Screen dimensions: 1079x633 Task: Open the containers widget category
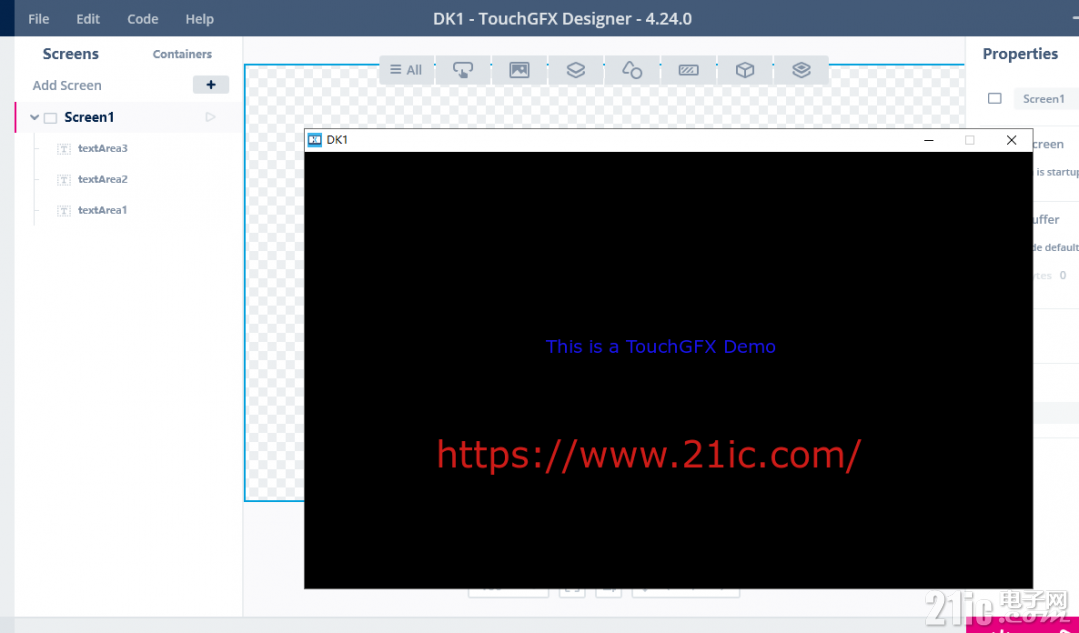pyautogui.click(x=575, y=69)
